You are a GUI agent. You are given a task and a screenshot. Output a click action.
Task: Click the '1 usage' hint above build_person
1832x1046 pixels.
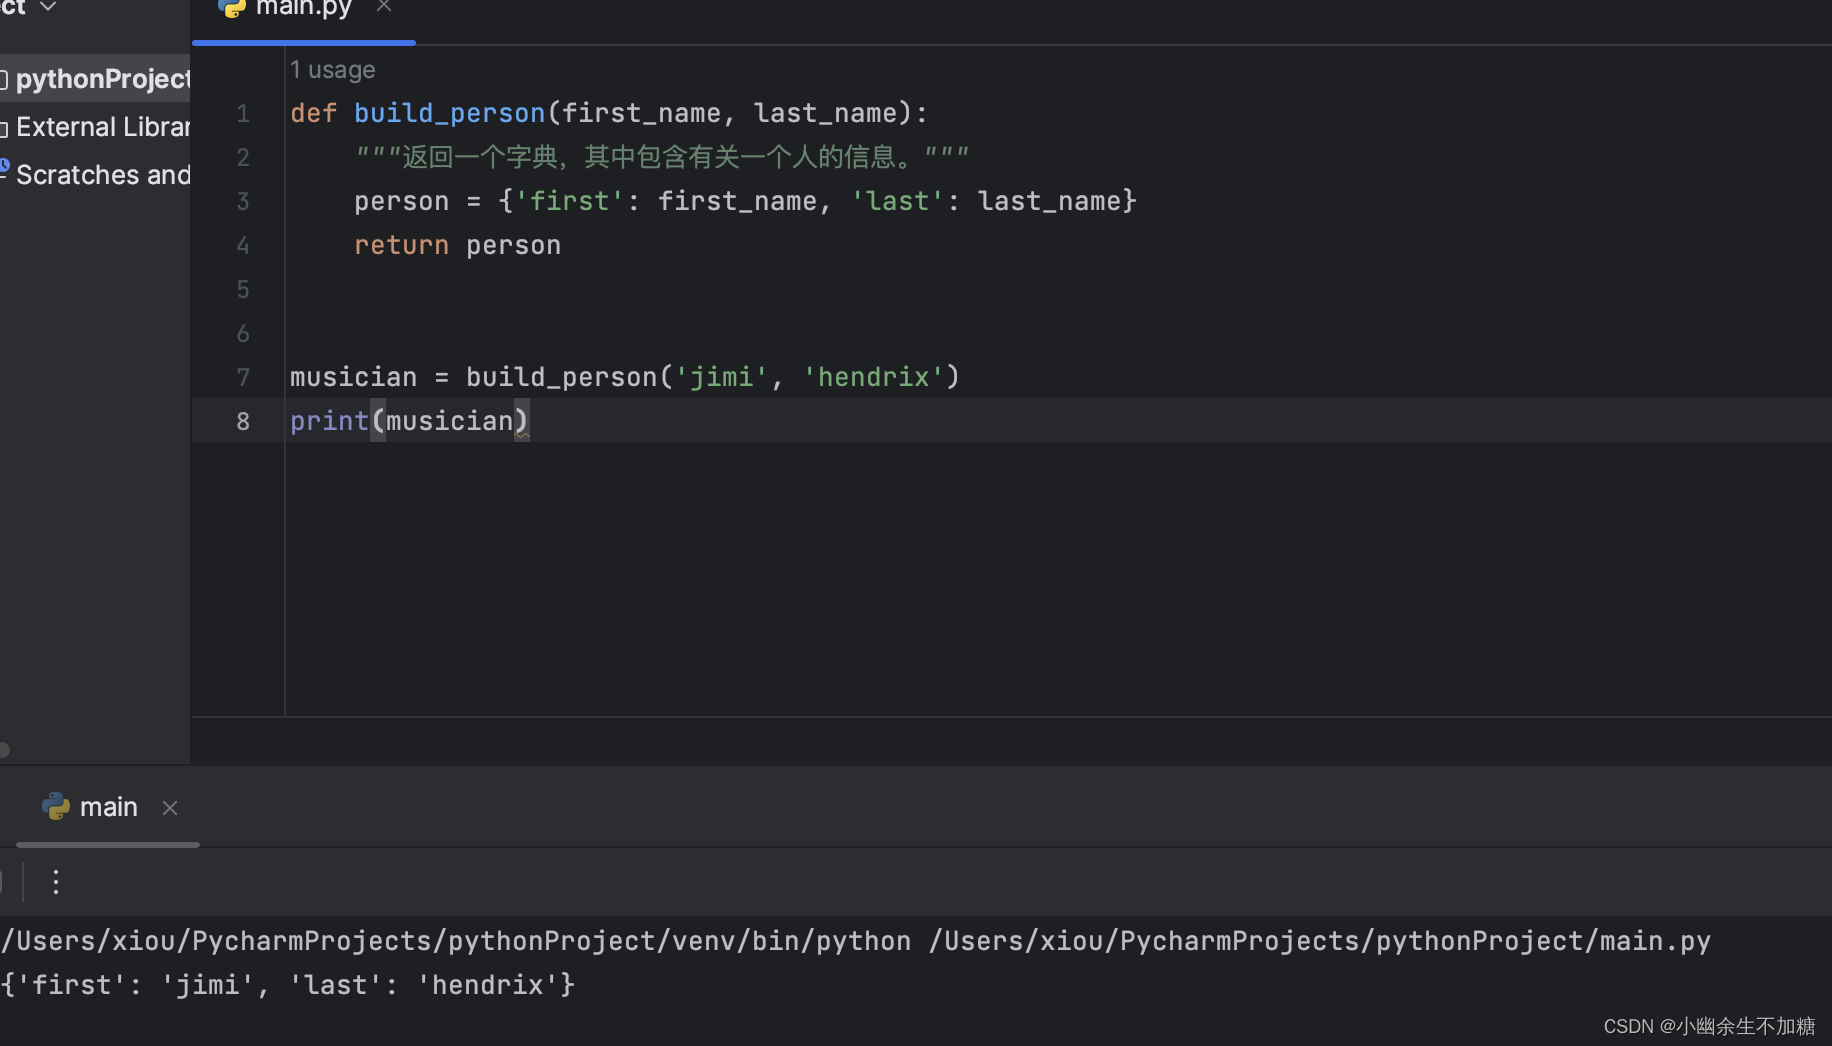coord(332,70)
